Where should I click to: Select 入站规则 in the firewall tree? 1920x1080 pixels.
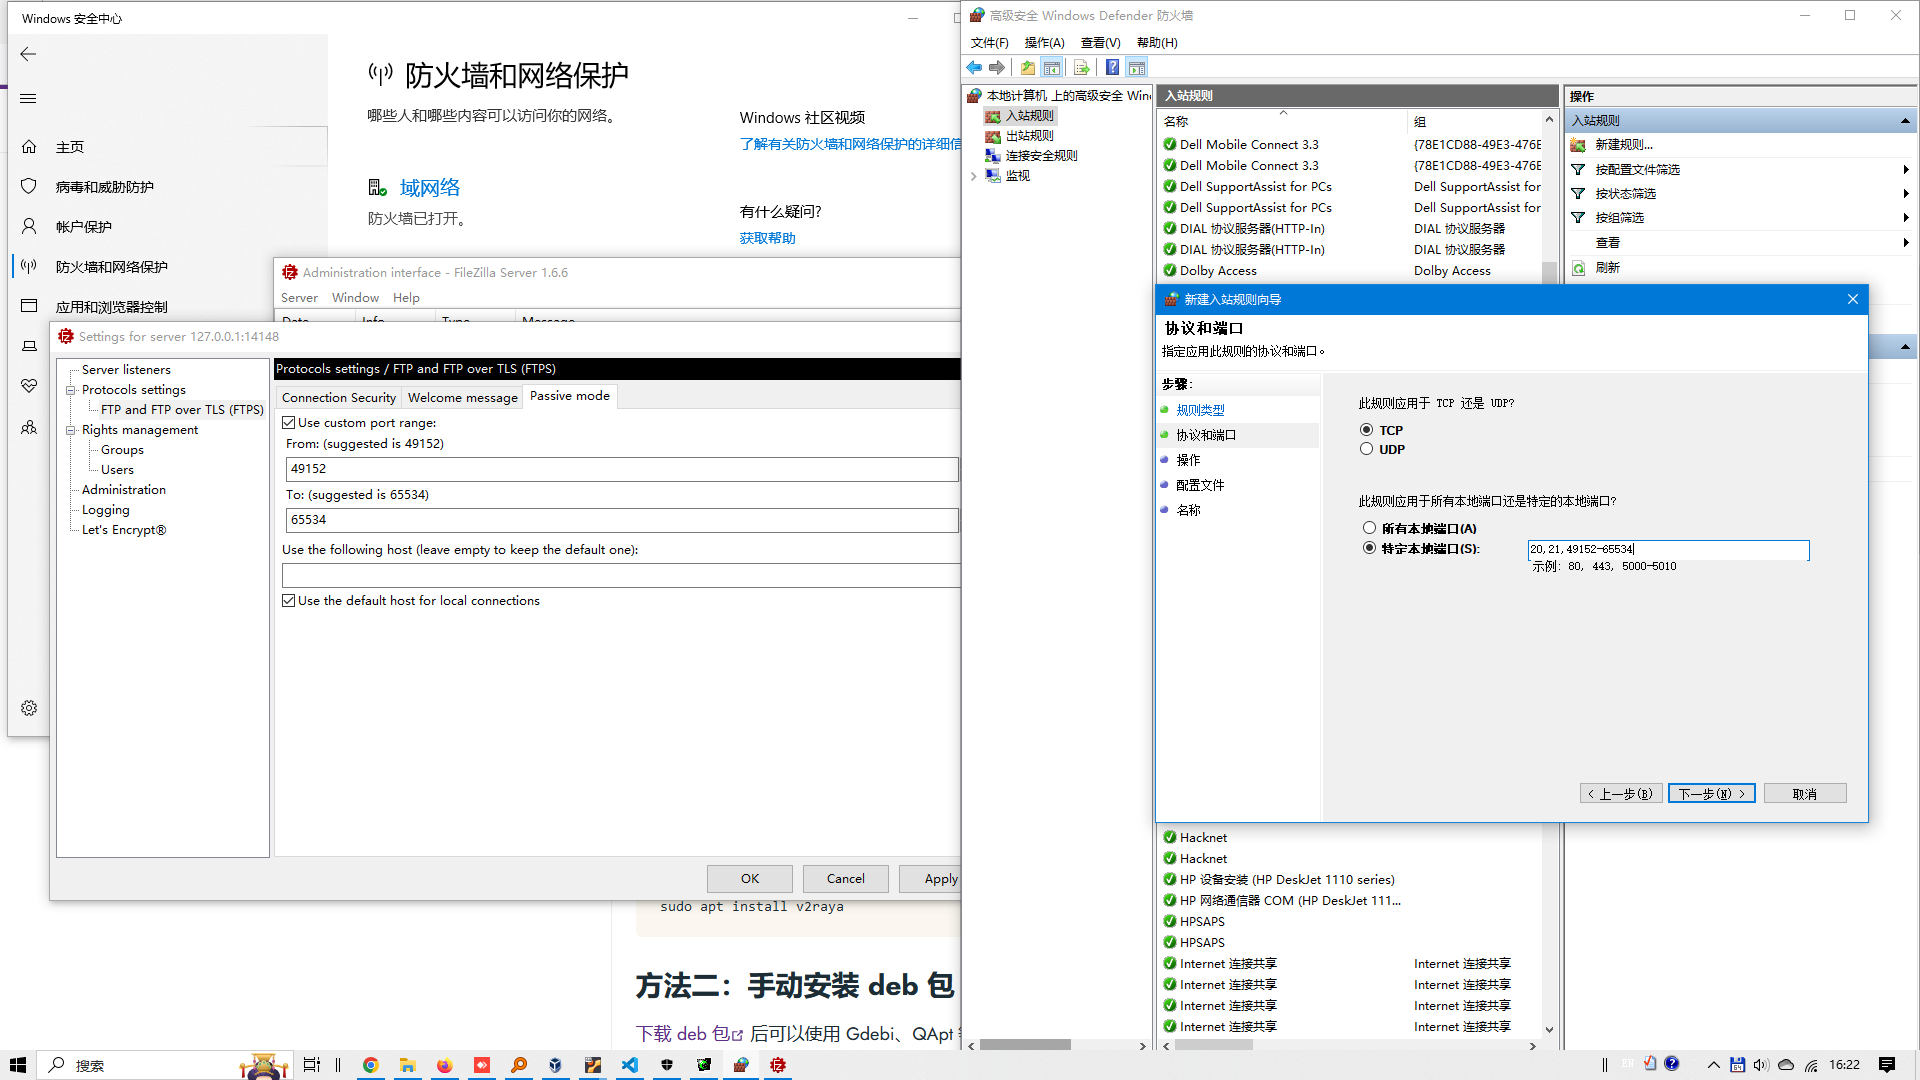1029,116
